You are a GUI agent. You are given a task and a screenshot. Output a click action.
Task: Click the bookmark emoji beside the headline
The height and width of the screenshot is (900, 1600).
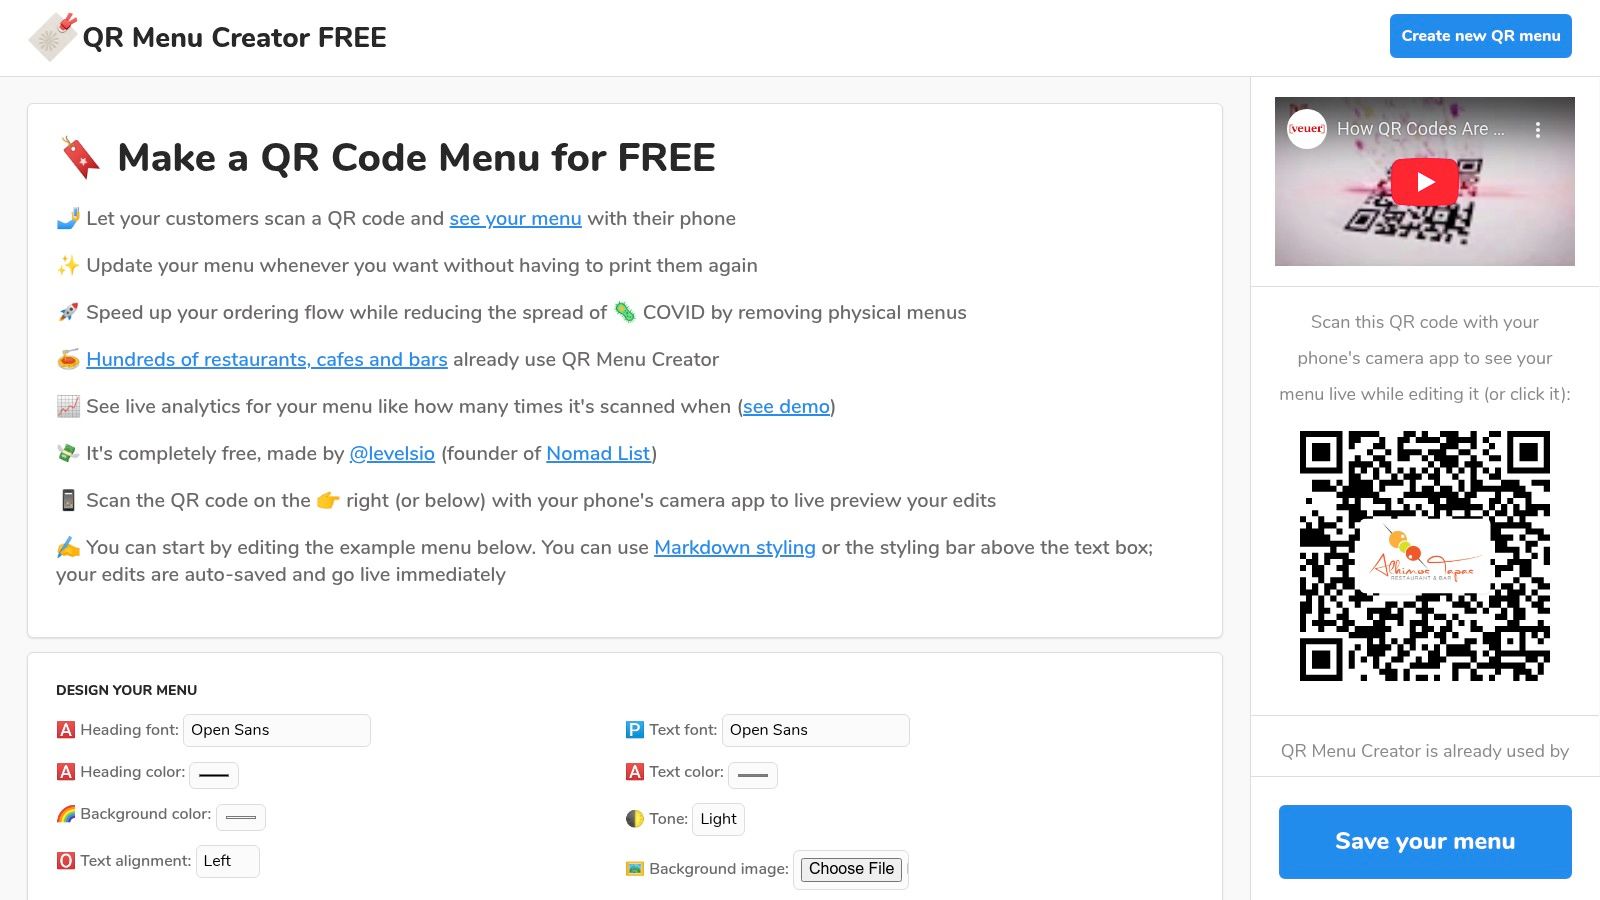(80, 158)
